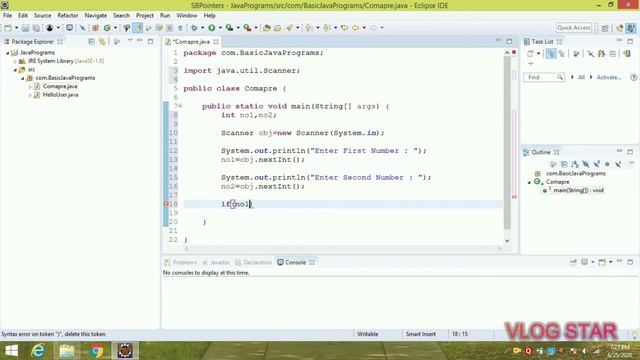Click the editor vertical scrollbar down arrow
This screenshot has width=640, height=360.
tap(507, 241)
